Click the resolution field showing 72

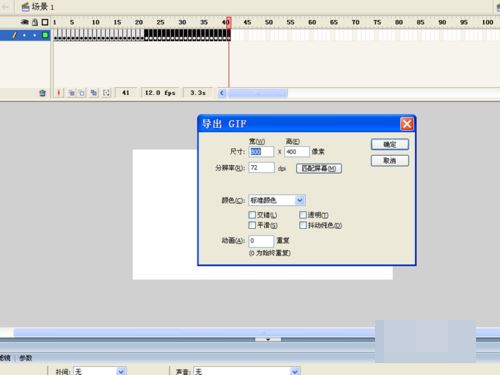262,168
